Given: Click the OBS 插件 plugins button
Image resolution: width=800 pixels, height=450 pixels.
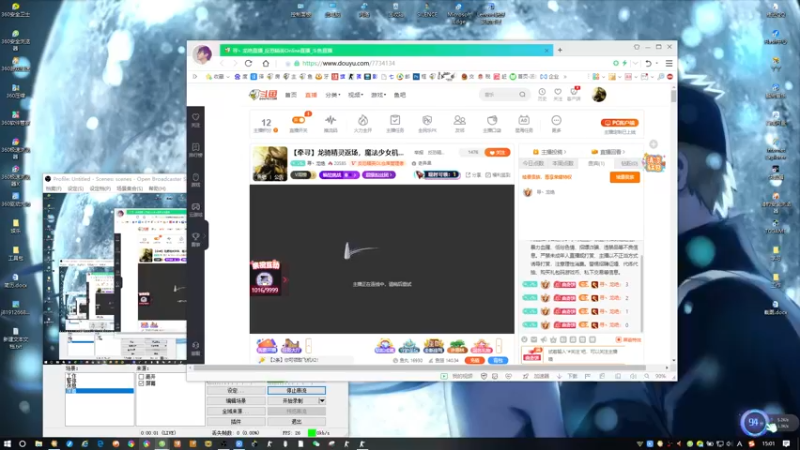Looking at the screenshot, I should (x=236, y=421).
